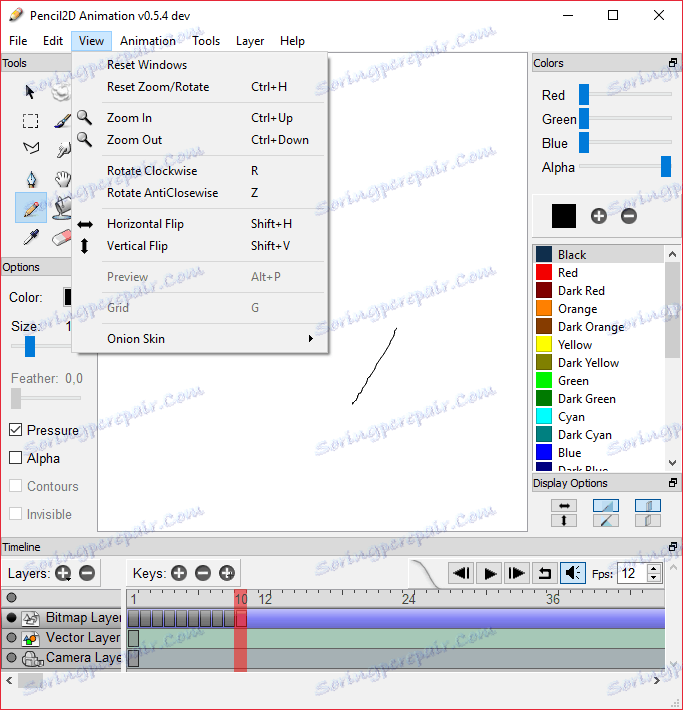
Task: Uncheck the Pressure checkbox
Action: coord(15,430)
